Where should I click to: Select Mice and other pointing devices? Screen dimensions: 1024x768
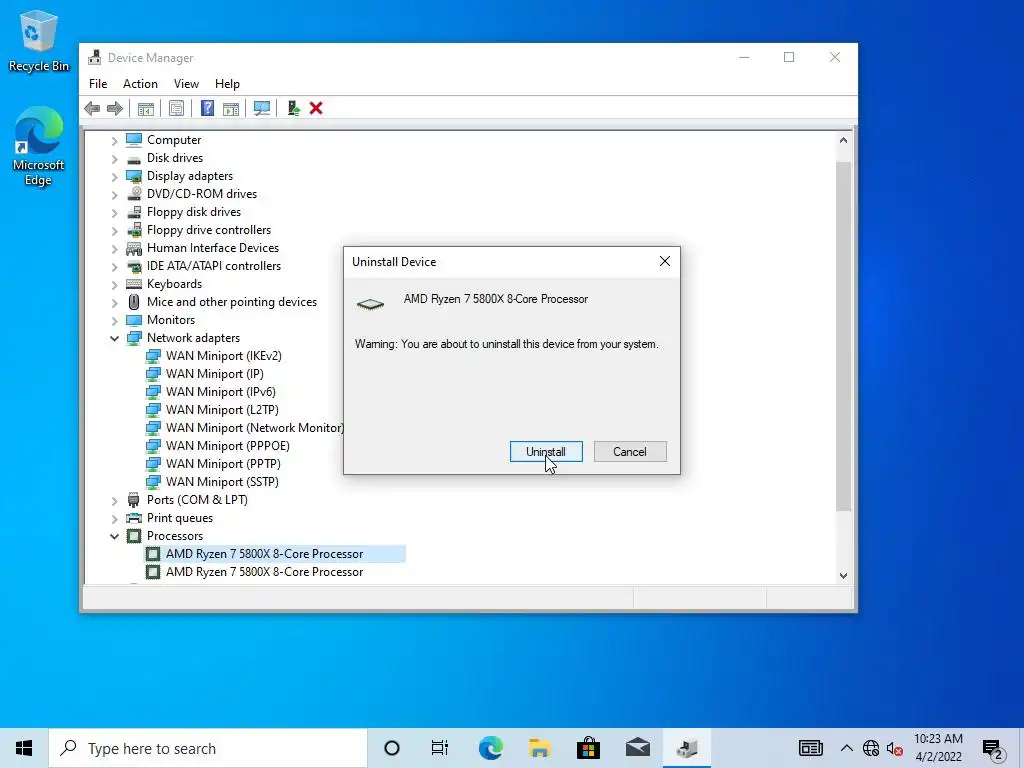pos(231,302)
